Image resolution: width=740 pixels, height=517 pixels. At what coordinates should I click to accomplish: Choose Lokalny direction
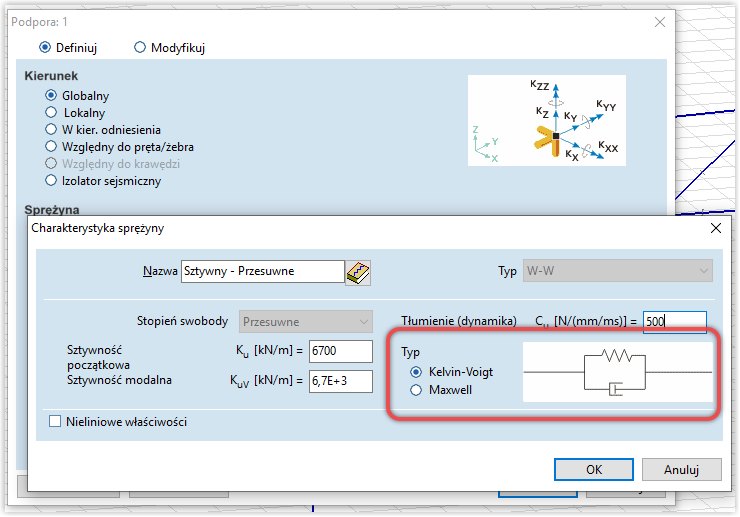coord(51,112)
